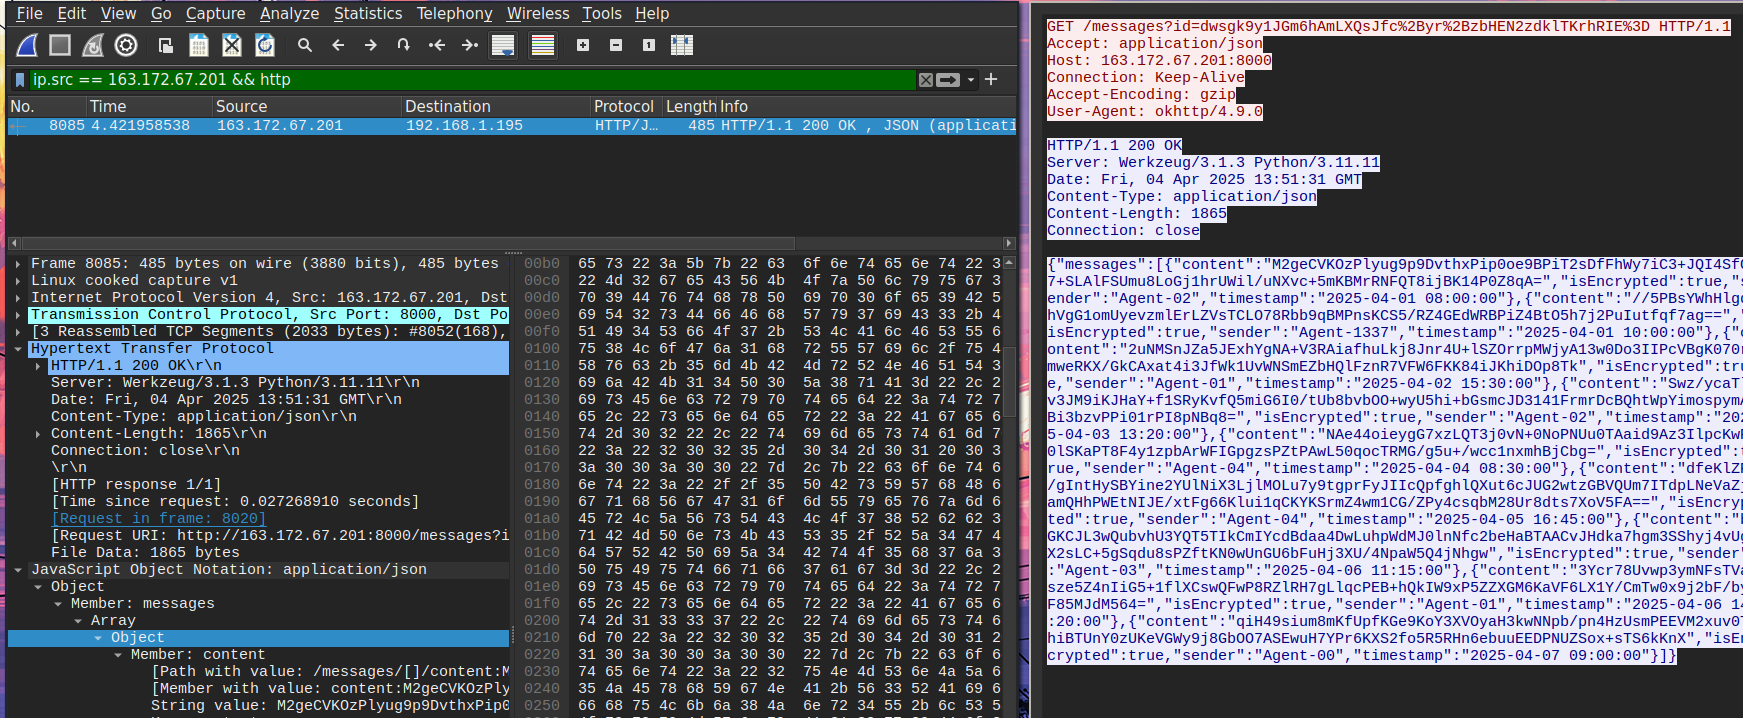Clear the display filter
The height and width of the screenshot is (718, 1743).
point(926,80)
